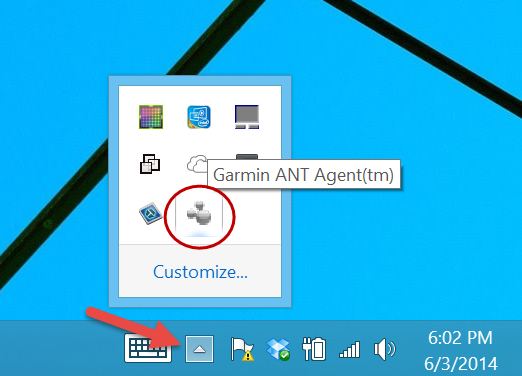Click the 6:02 PM clock
The height and width of the screenshot is (376, 522).
coord(460,338)
